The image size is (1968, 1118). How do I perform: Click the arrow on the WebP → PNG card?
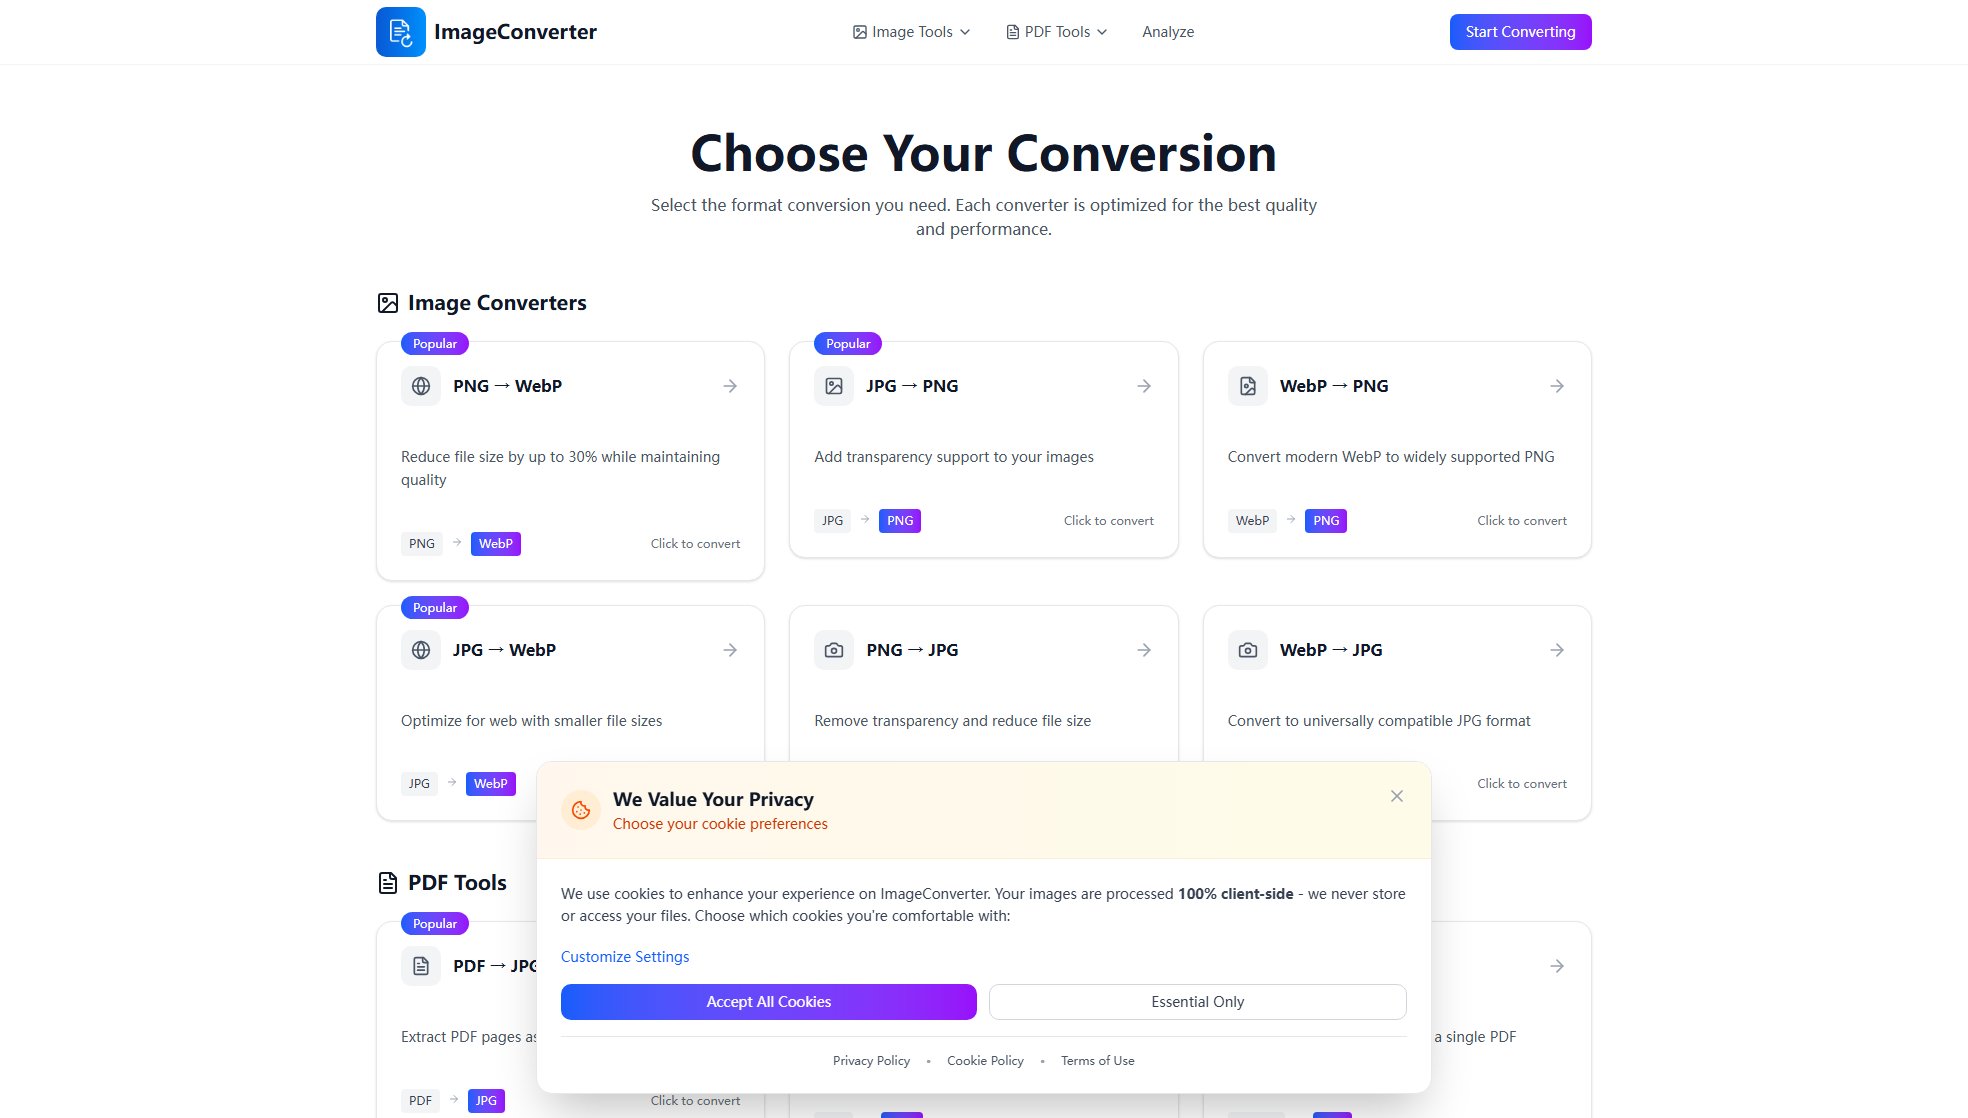tap(1557, 386)
